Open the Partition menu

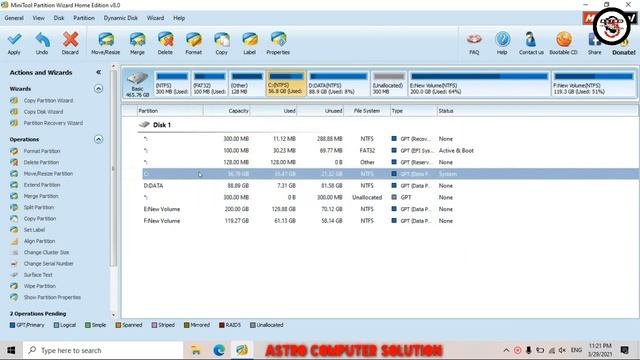tap(84, 18)
